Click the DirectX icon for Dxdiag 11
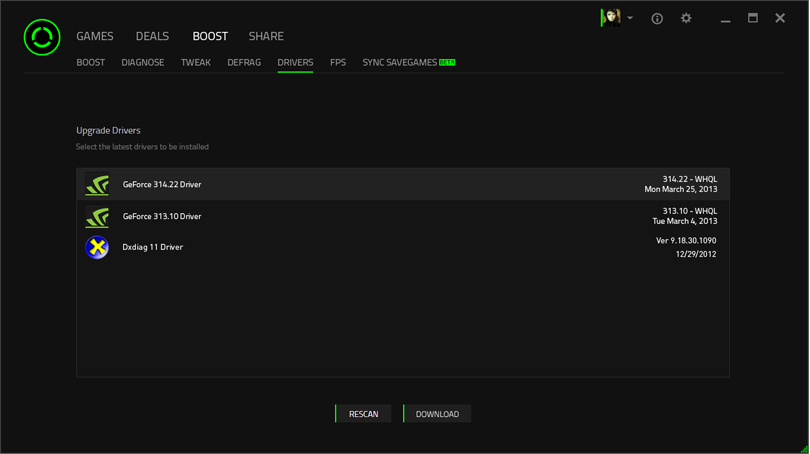This screenshot has width=810, height=454. 97,247
